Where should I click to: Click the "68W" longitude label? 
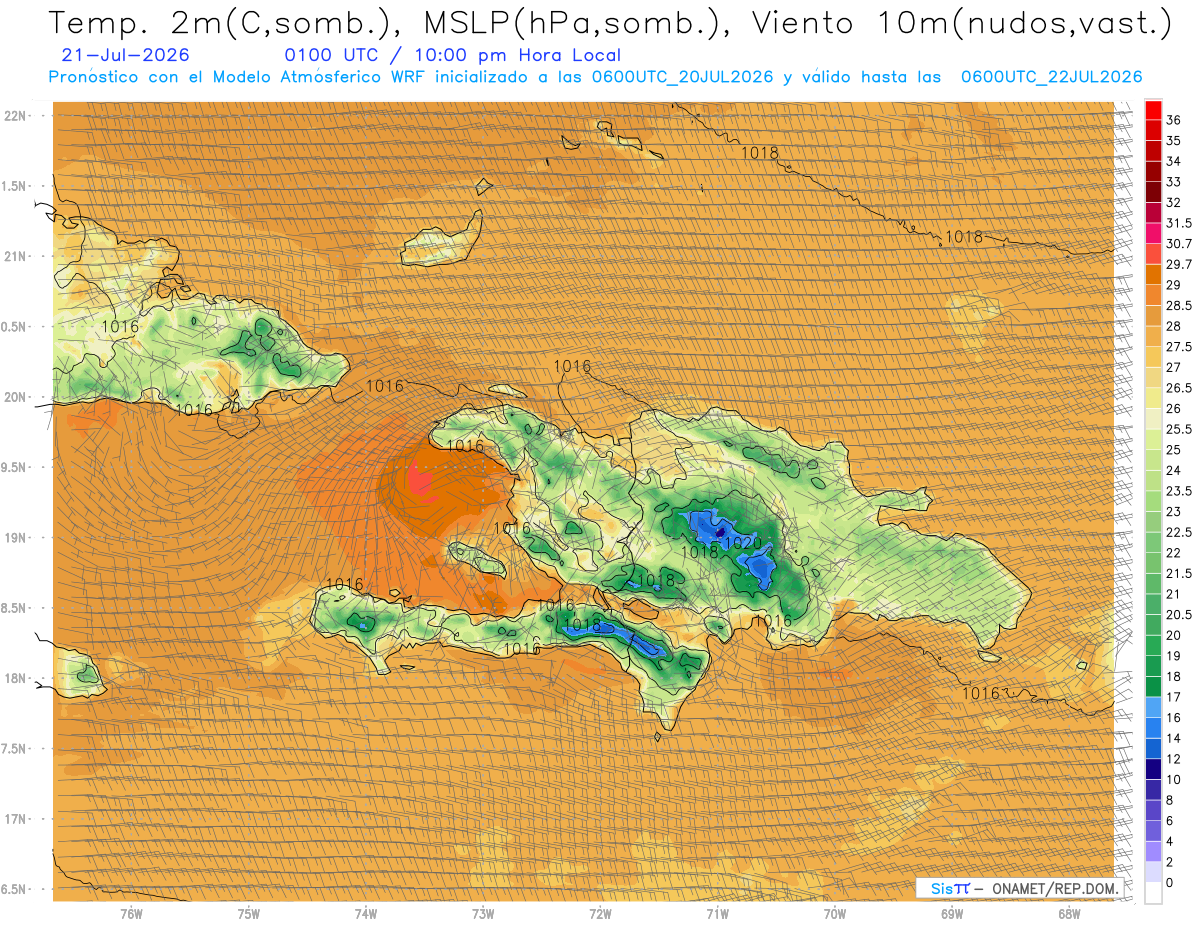coord(1069,913)
